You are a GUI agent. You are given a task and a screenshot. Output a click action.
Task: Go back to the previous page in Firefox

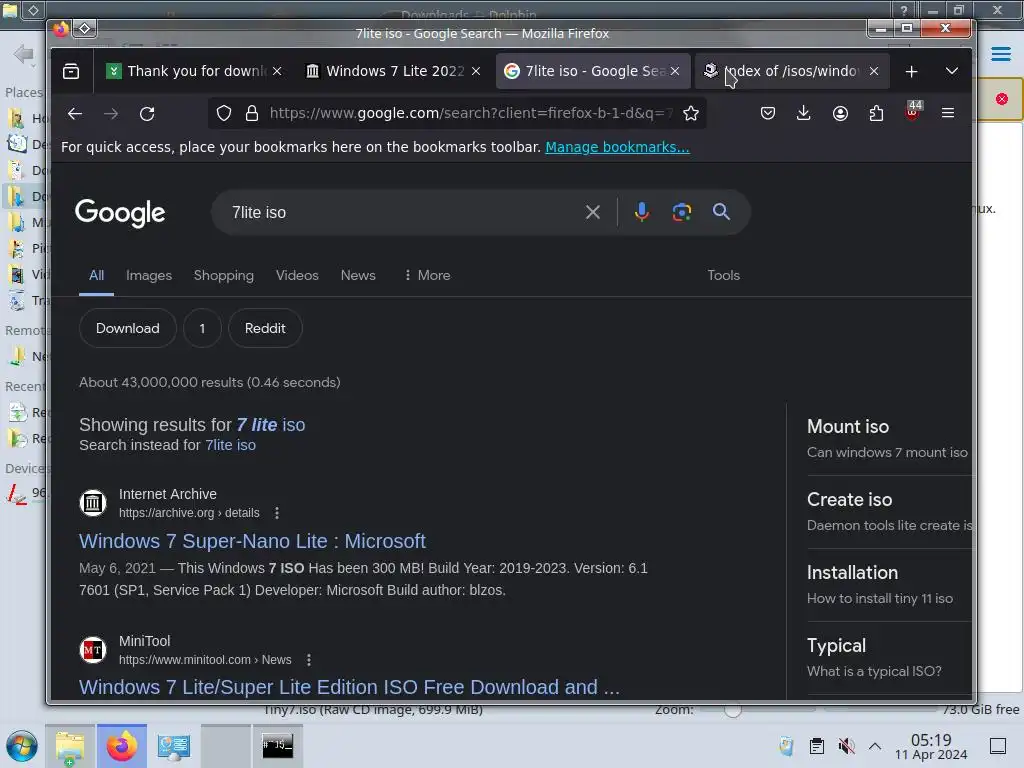[x=75, y=114]
